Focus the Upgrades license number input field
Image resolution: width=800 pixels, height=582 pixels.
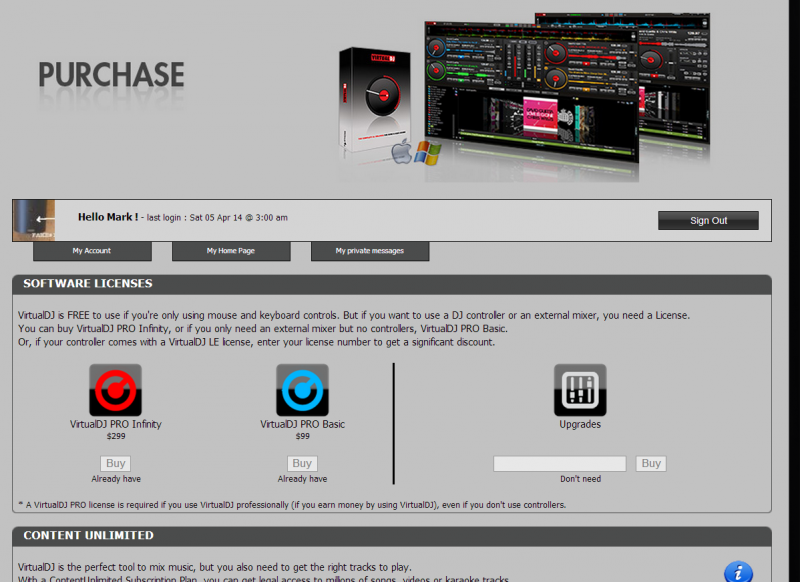(x=560, y=464)
